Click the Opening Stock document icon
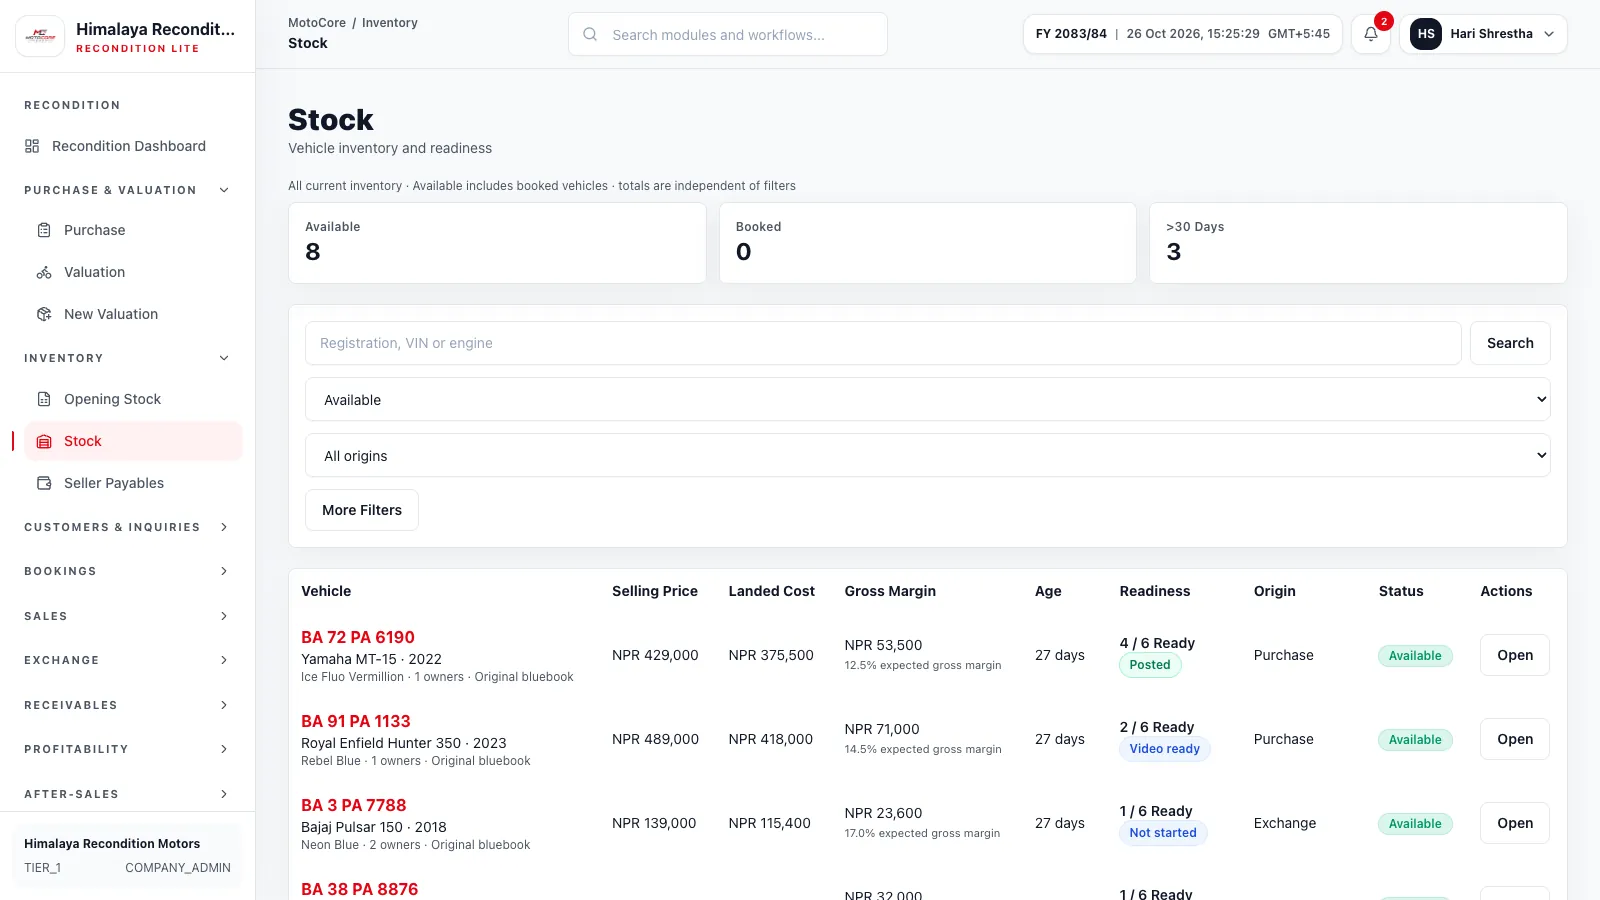 44,399
